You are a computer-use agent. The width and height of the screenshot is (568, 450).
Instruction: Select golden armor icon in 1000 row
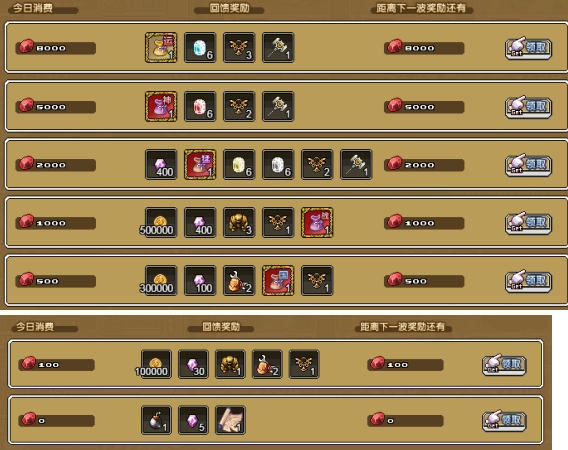[239, 222]
